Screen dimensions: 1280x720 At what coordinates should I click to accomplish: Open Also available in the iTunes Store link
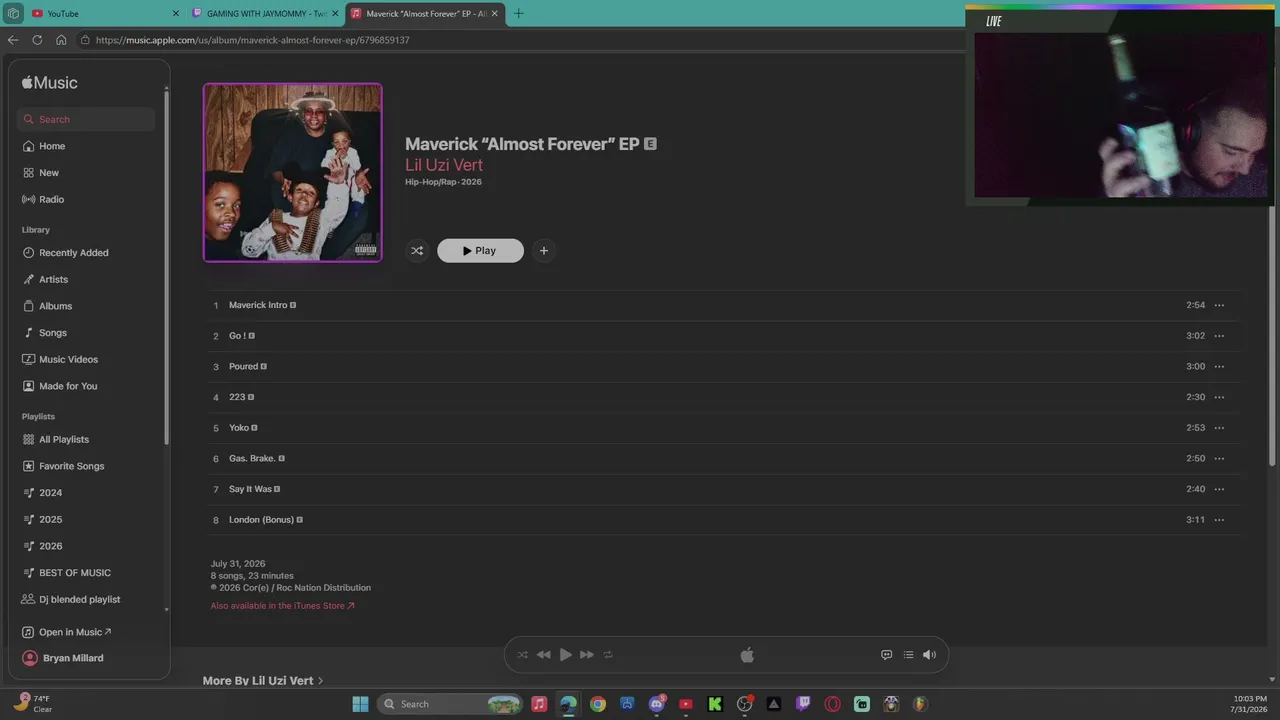(x=283, y=606)
